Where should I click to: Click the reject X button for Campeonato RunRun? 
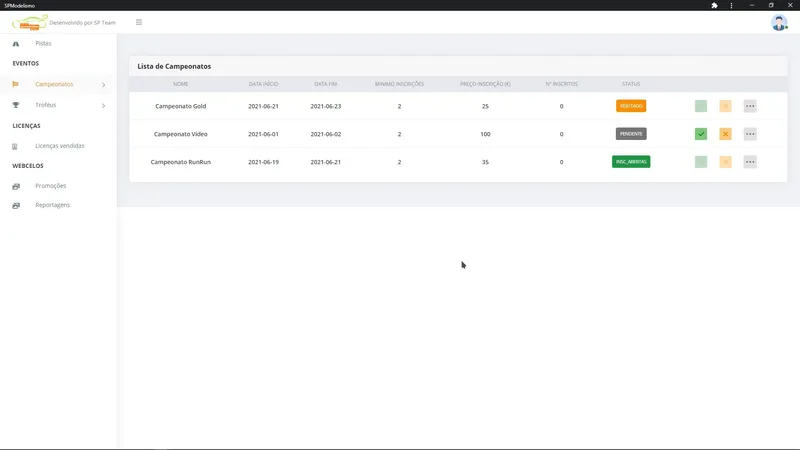coord(726,162)
